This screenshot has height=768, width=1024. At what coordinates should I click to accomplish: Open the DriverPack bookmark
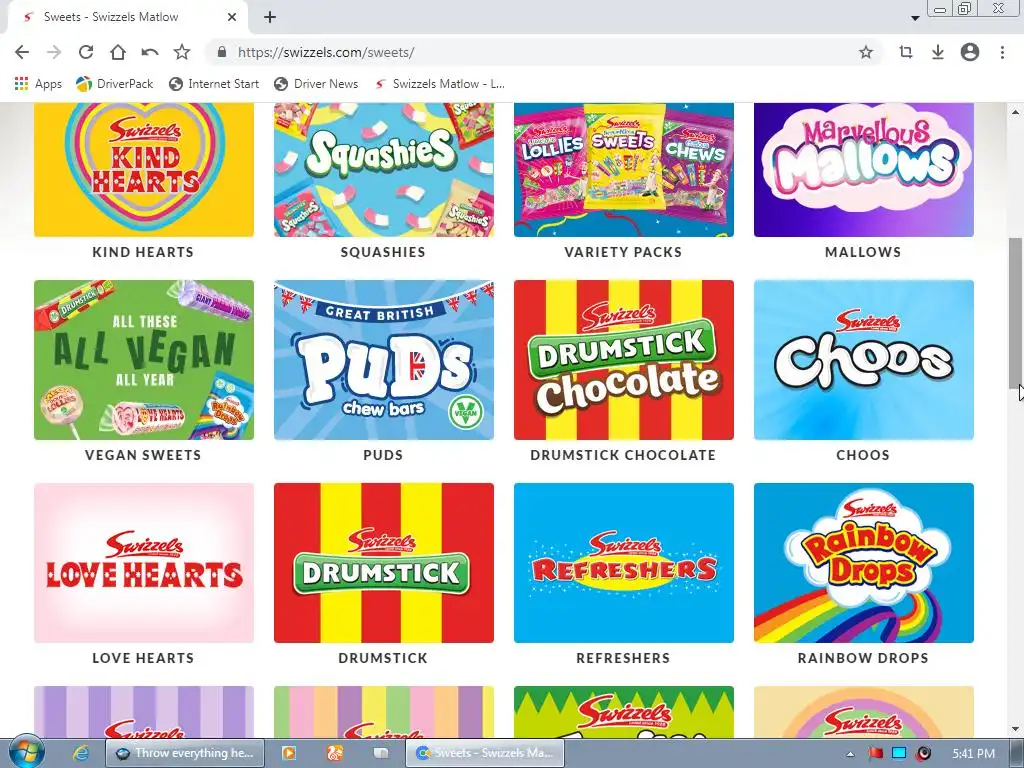click(114, 84)
